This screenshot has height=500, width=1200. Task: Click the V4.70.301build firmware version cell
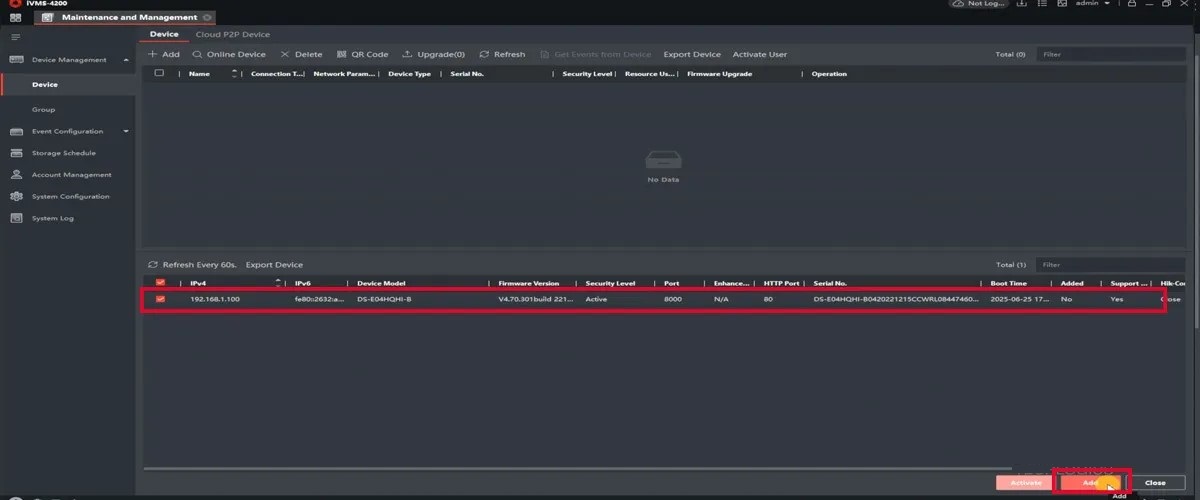536,299
